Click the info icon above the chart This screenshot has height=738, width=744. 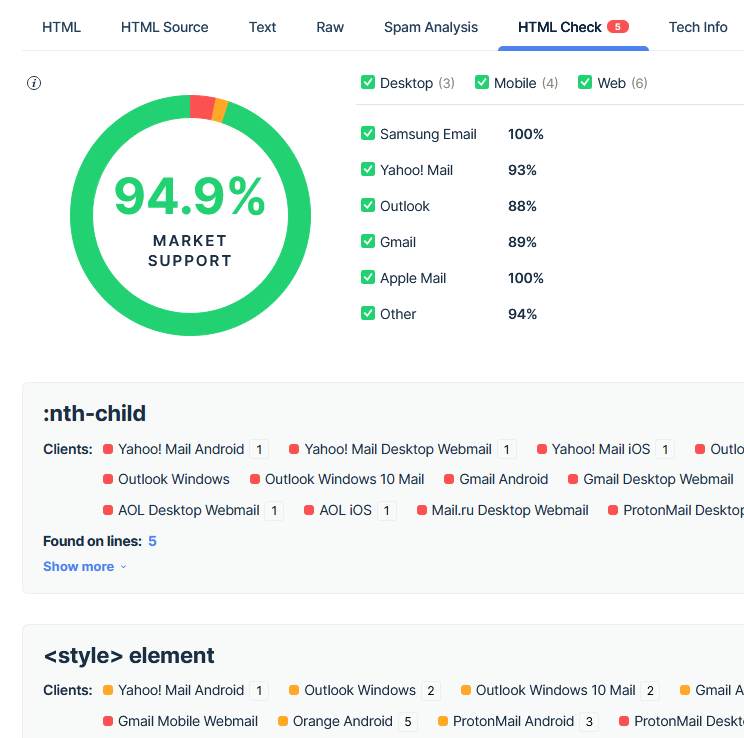[x=34, y=83]
